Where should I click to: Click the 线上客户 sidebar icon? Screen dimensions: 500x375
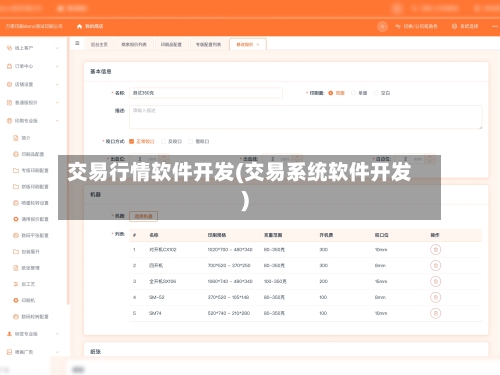point(9,48)
